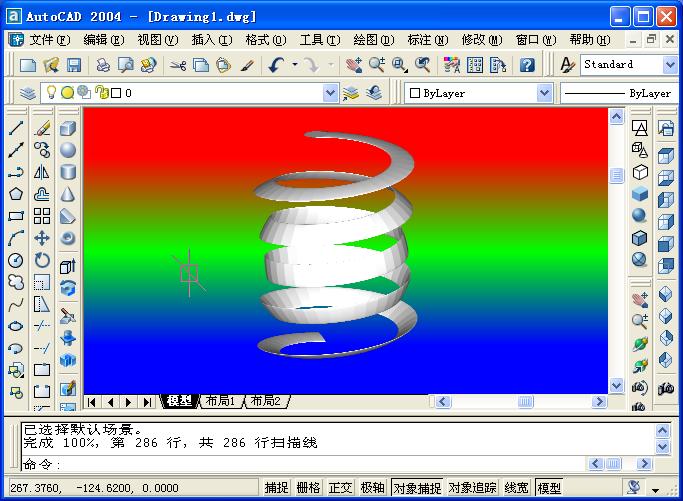Click command window scroll up arrow
683x501 pixels.
pos(663,431)
